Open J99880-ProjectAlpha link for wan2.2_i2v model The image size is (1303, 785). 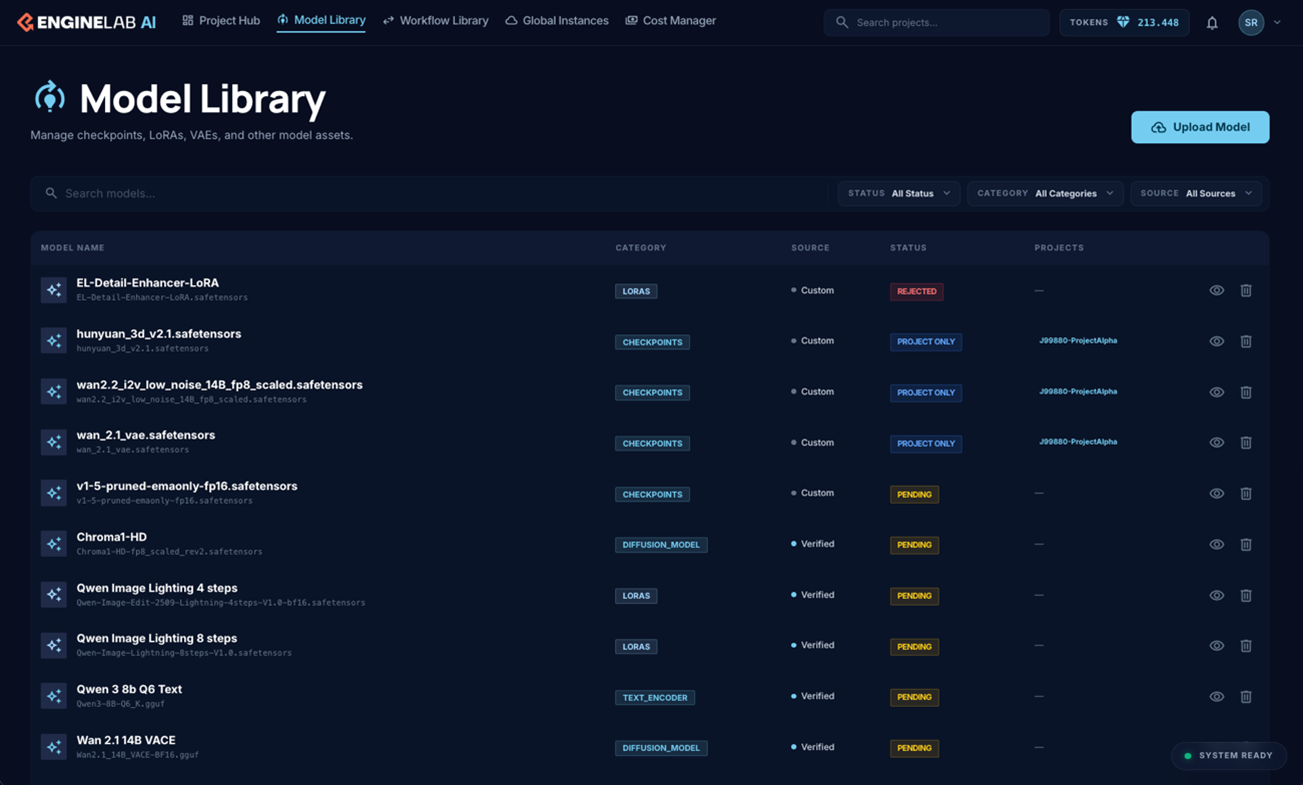click(x=1078, y=392)
